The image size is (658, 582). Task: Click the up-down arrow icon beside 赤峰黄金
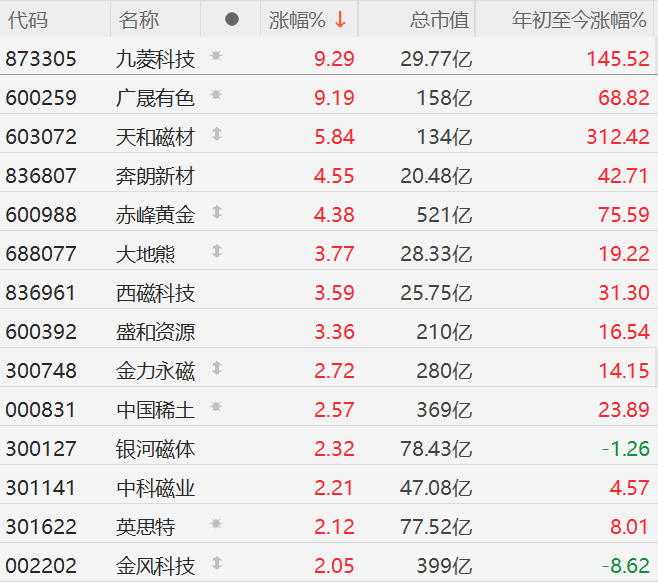pos(217,212)
